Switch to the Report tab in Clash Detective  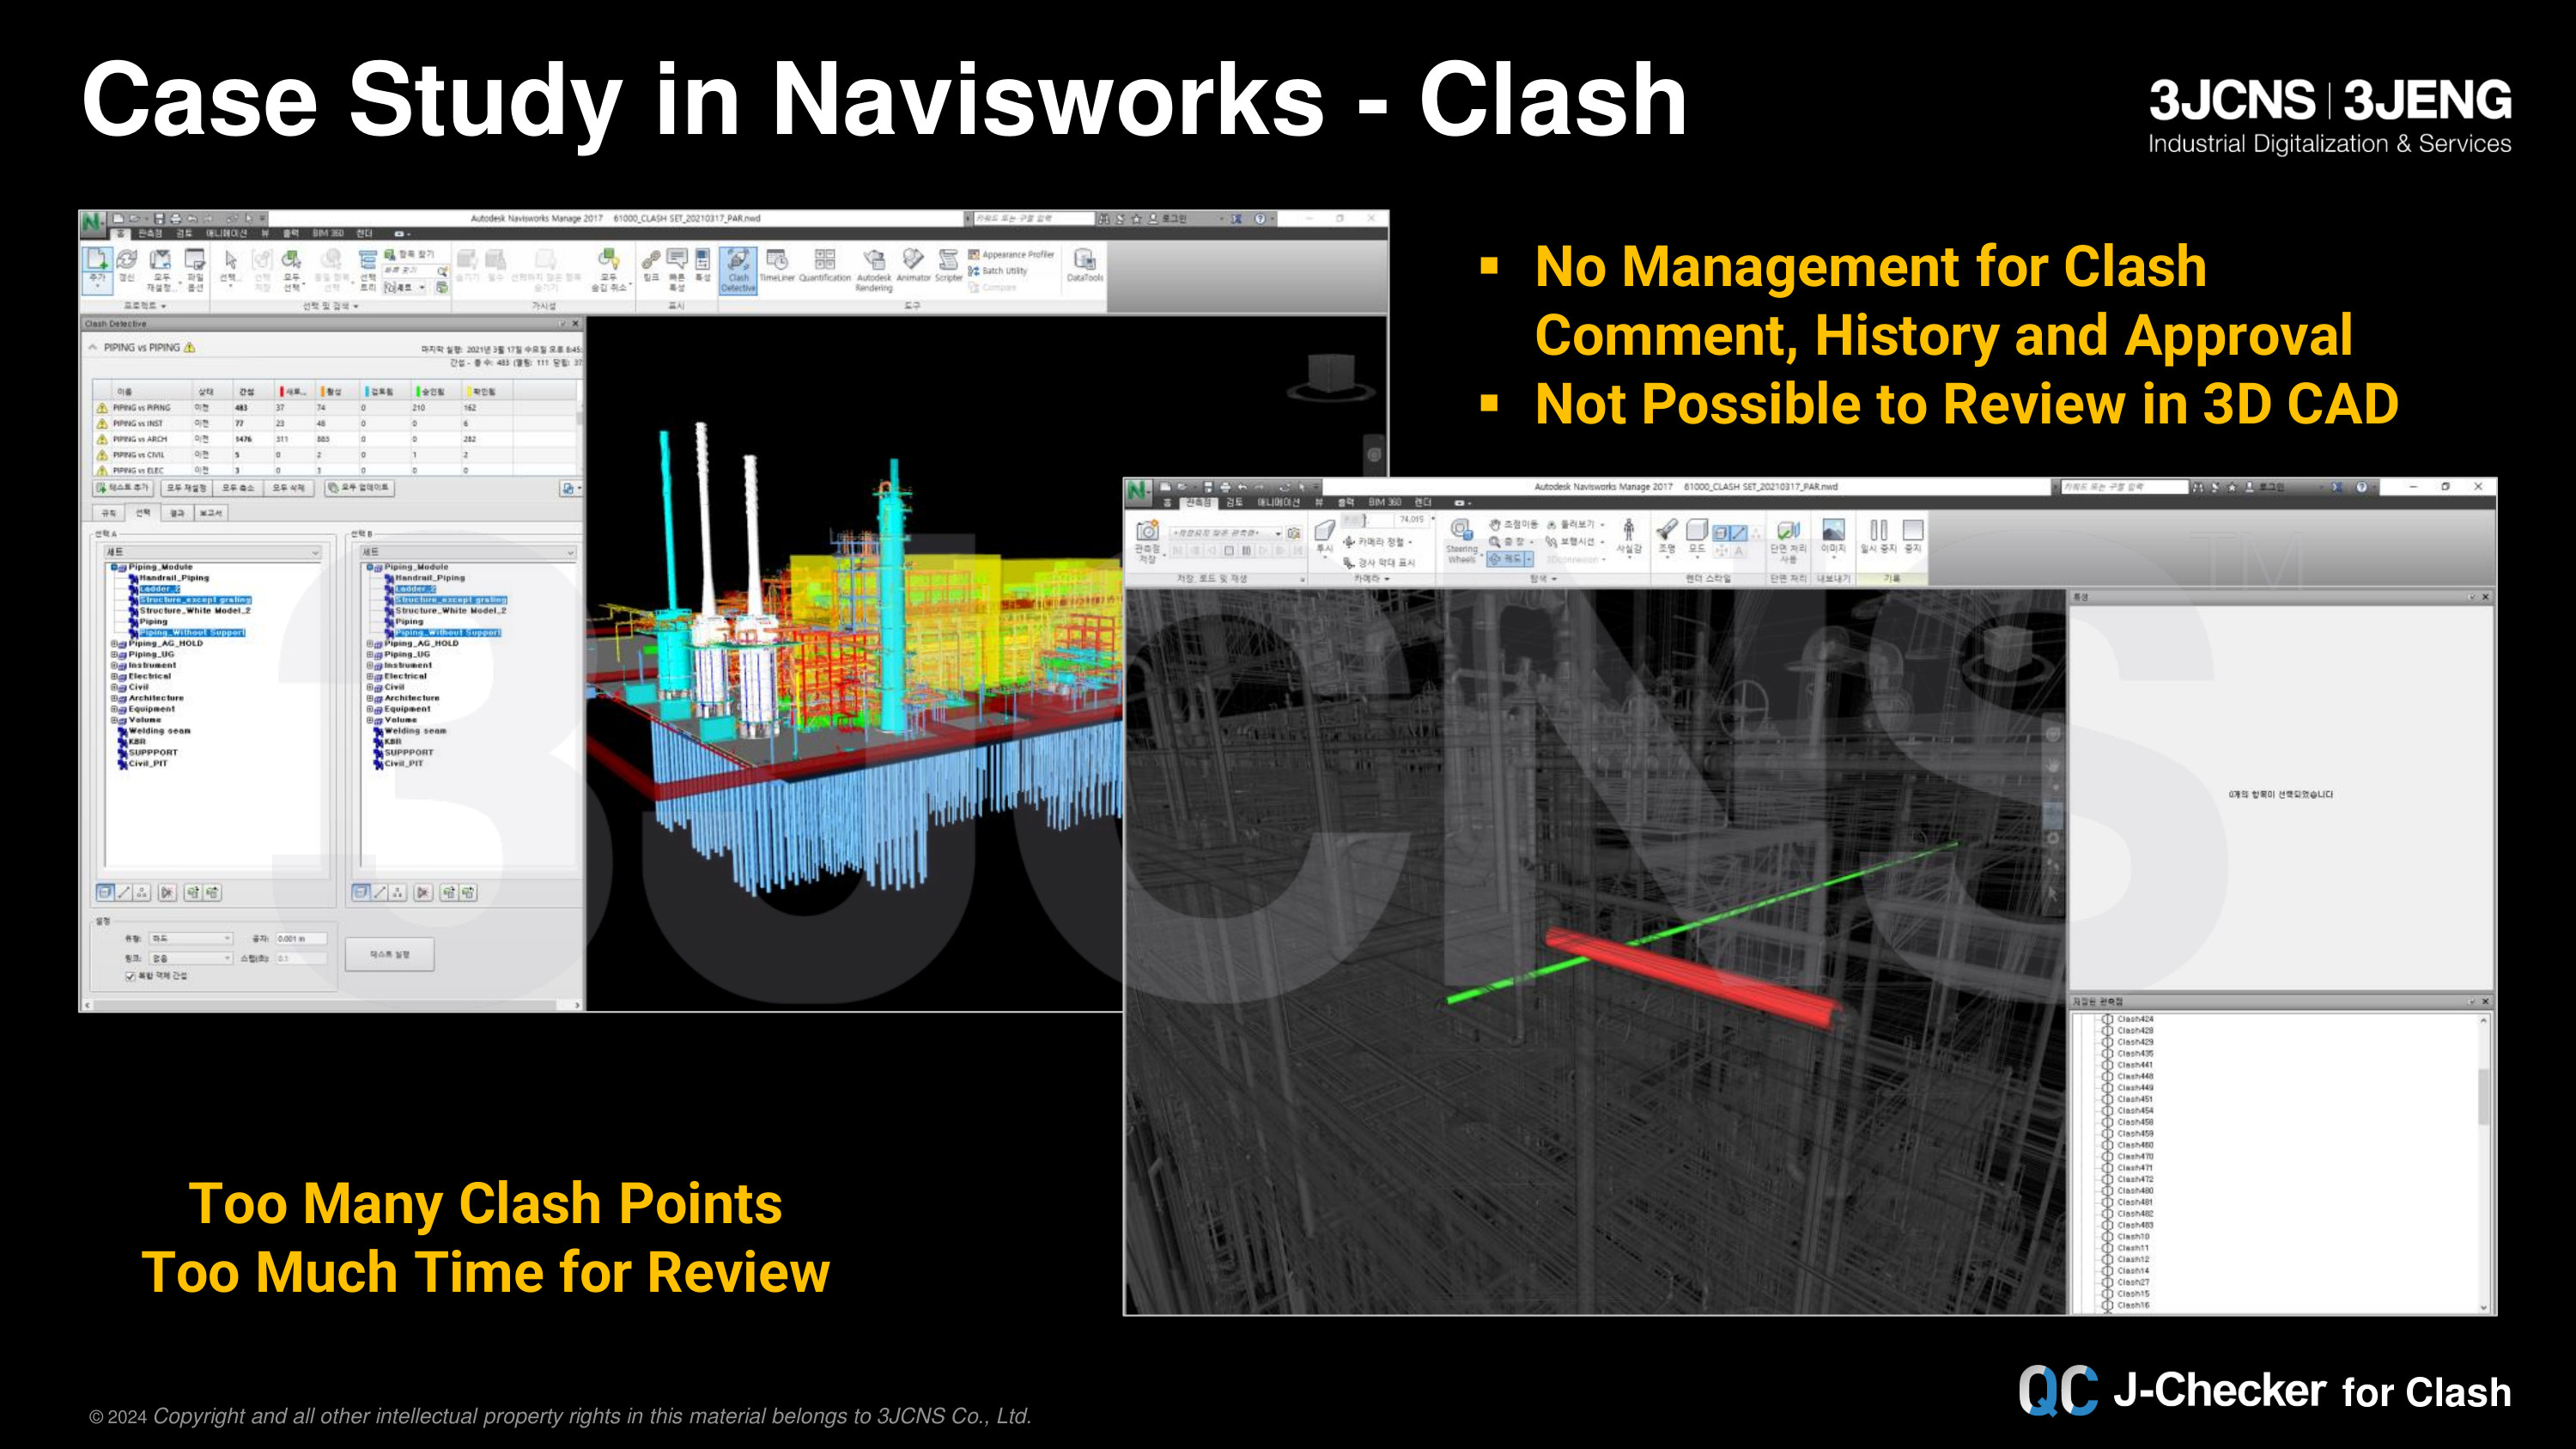pyautogui.click(x=211, y=513)
